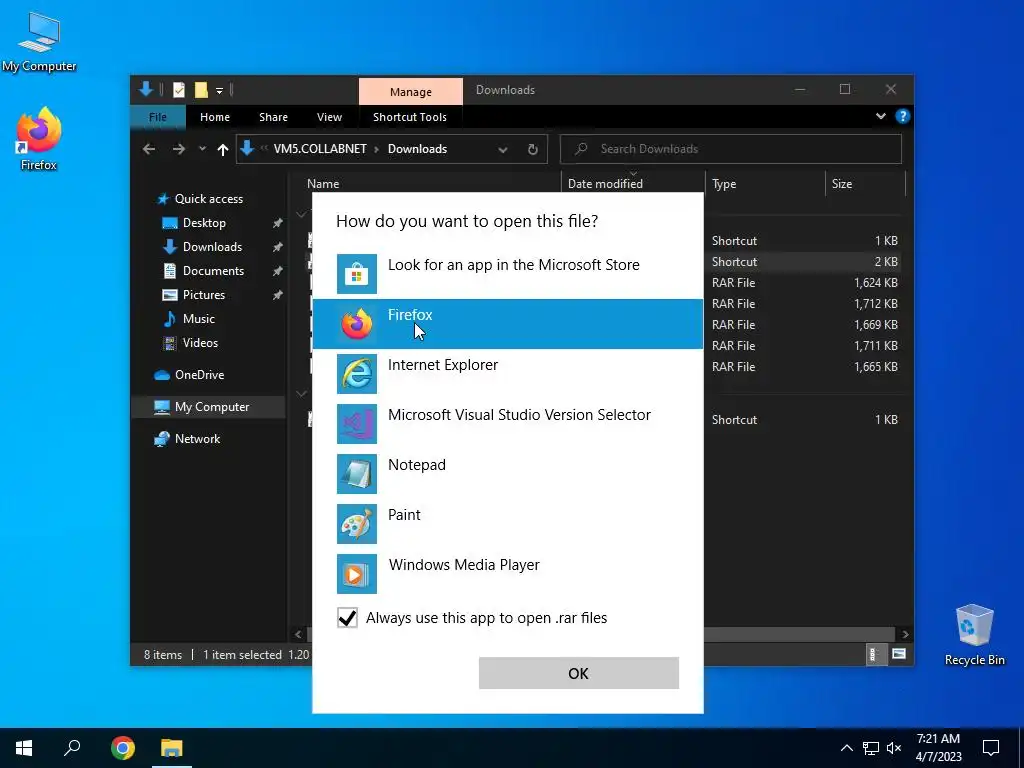Image resolution: width=1024 pixels, height=768 pixels.
Task: Go back in Explorer navigation
Action: pos(149,150)
